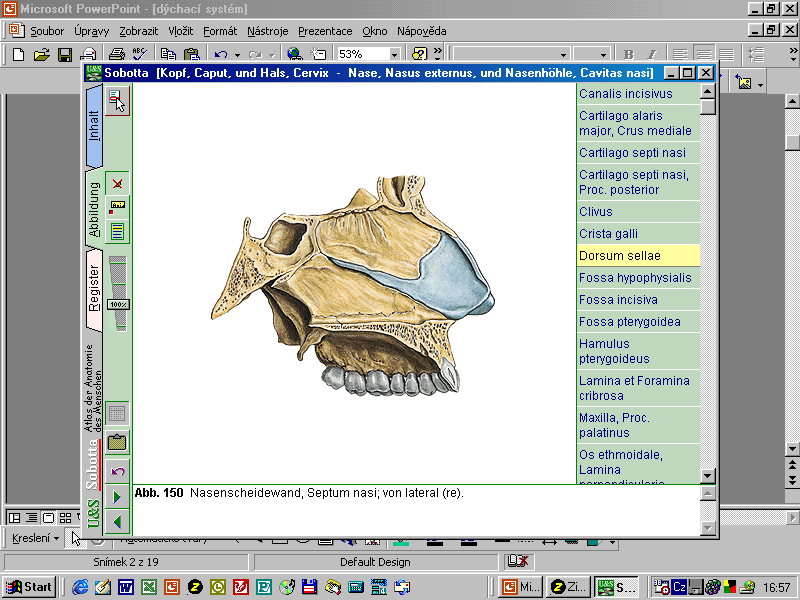Open the font name dropdown
The image size is (800, 600).
(563, 55)
